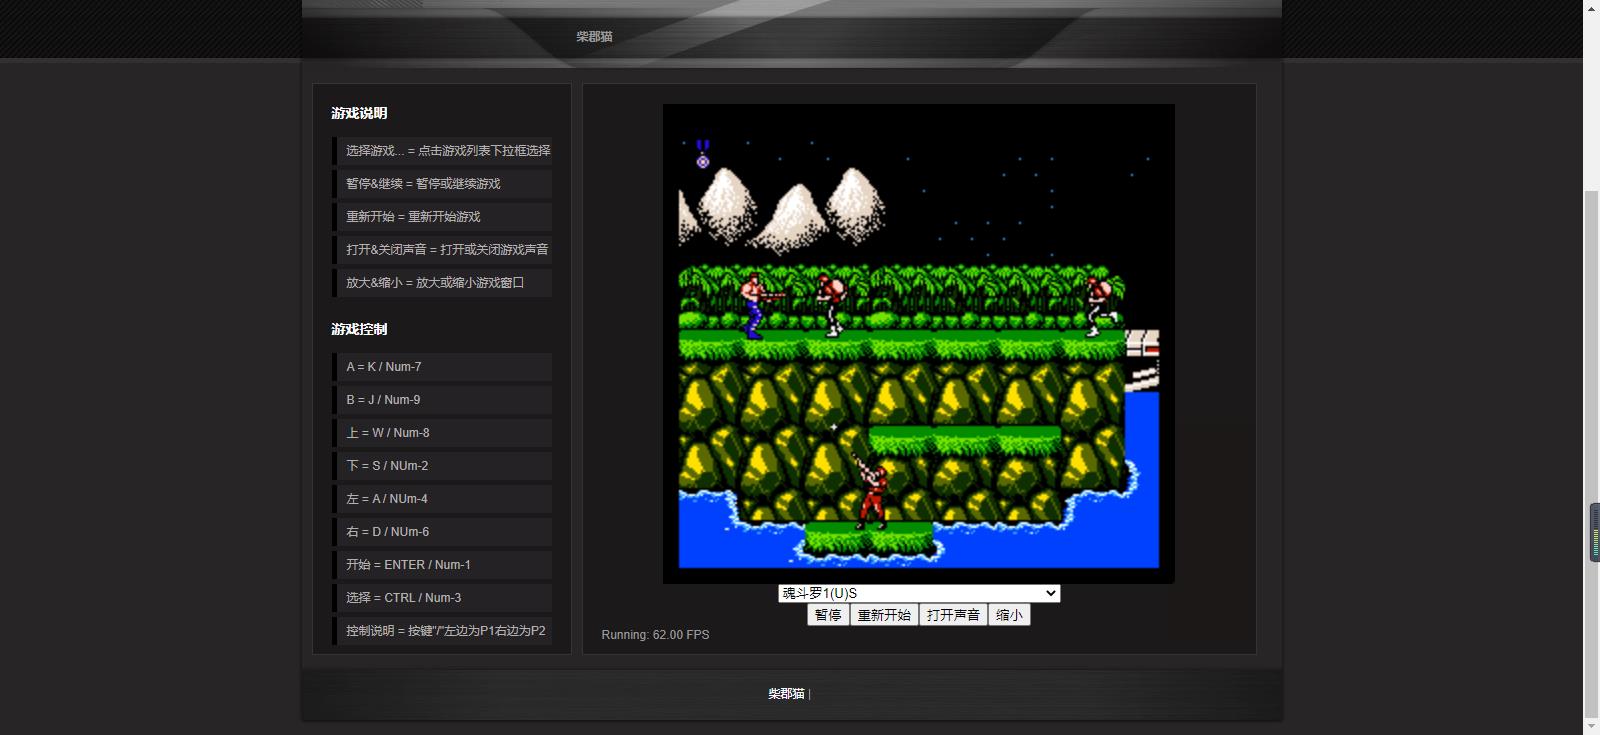The width and height of the screenshot is (1600, 735).
Task: Shrink the game window using 缩小
Action: (x=1009, y=615)
